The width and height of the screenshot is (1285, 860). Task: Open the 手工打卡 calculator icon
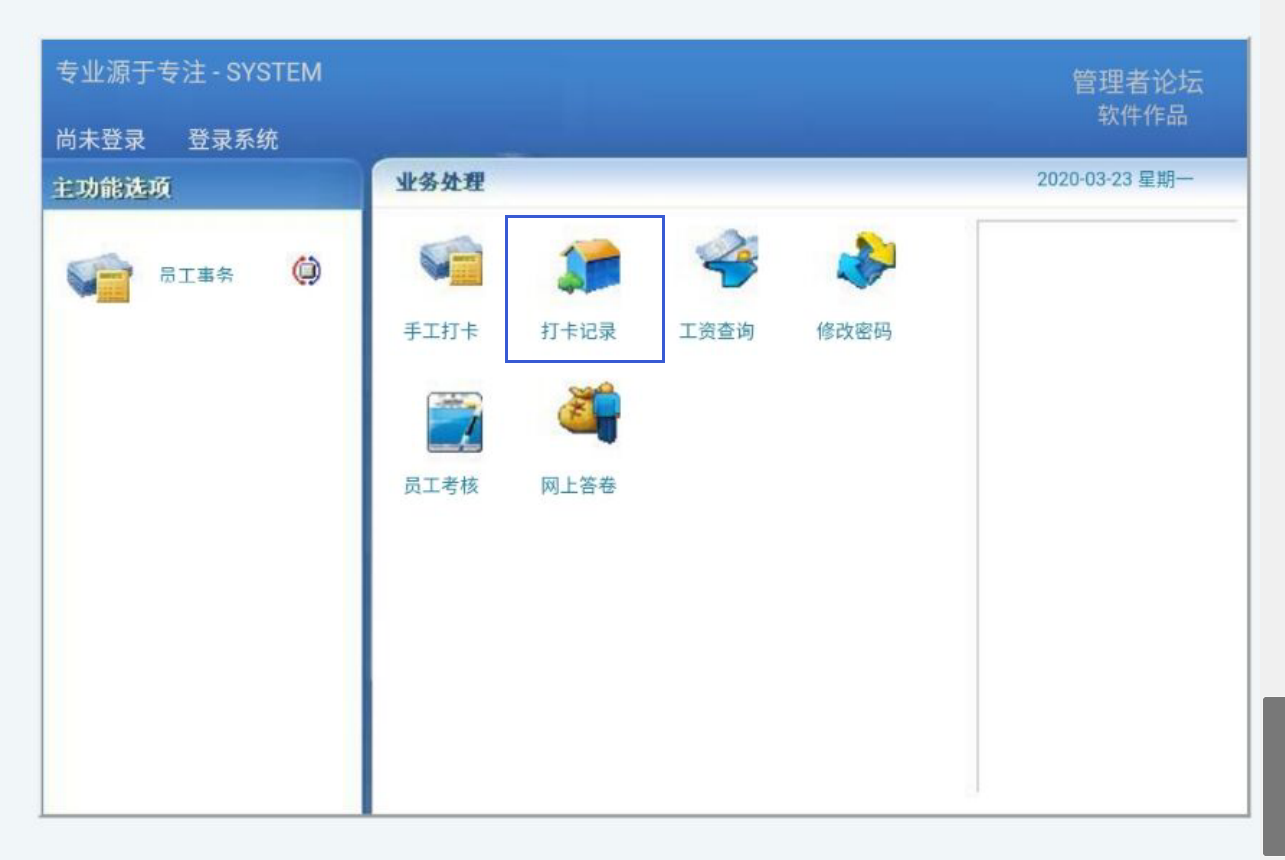[451, 264]
